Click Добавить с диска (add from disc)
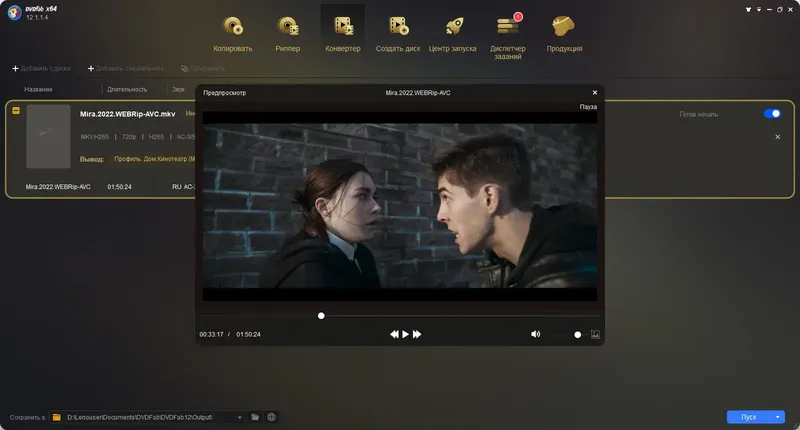Viewport: 800px width, 430px height. [41, 68]
